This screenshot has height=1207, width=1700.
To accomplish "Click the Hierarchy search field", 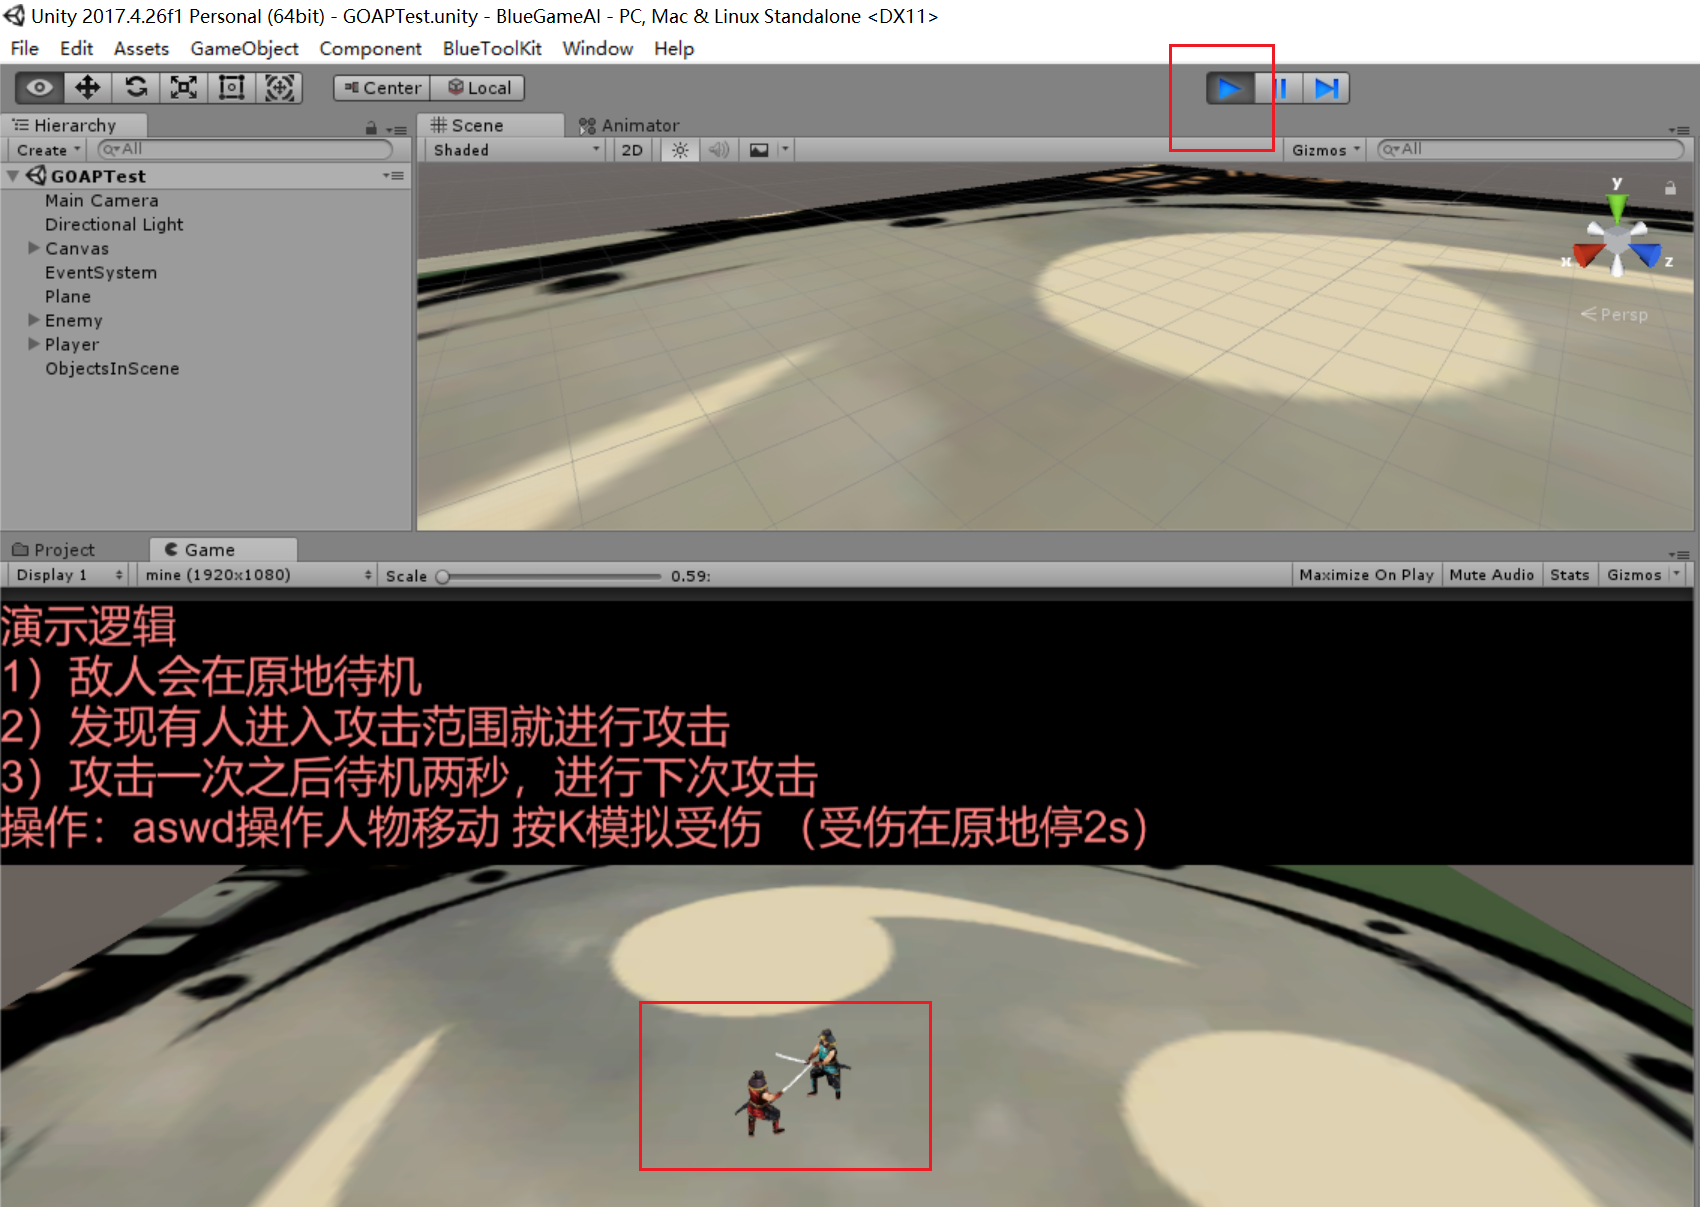I will [x=246, y=149].
